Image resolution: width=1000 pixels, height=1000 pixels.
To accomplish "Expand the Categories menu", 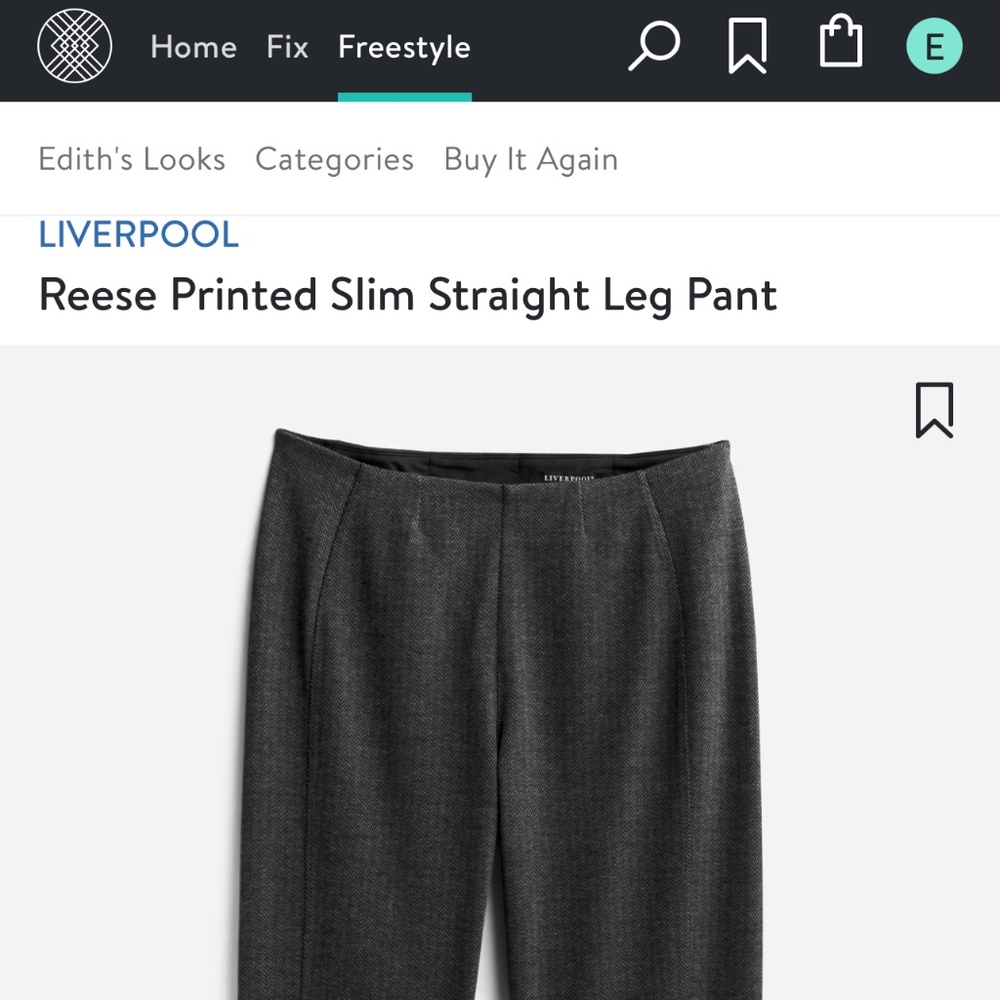I will click(334, 159).
